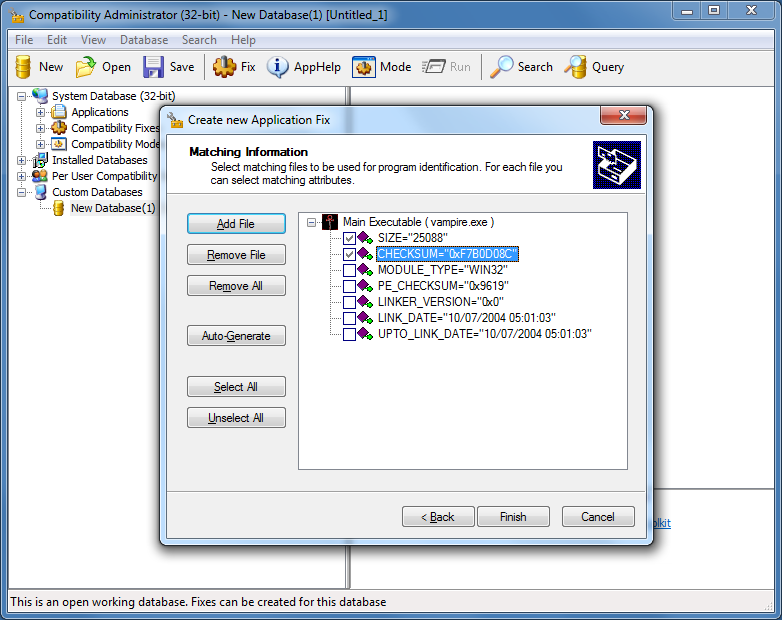Close the Create new Application Fix dialog

623,115
